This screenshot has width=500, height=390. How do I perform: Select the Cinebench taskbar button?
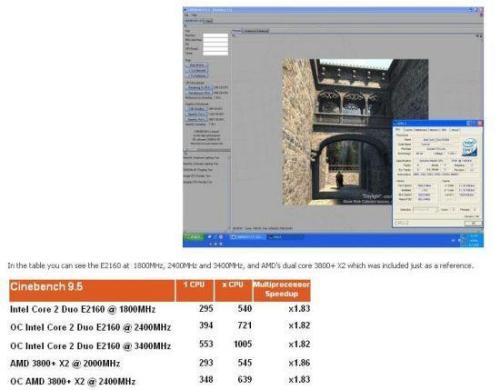248,237
